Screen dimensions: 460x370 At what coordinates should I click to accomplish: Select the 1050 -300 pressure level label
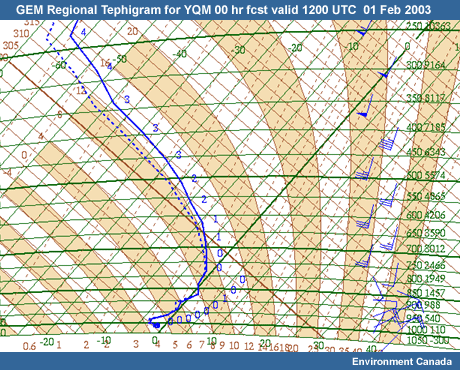[x=427, y=341]
